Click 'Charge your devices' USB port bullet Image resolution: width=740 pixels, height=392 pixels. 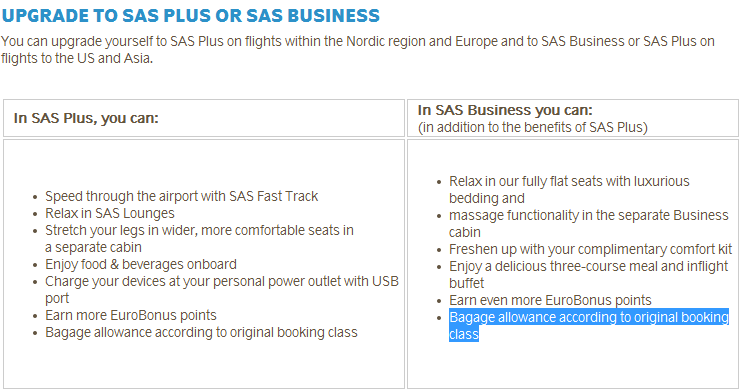pos(222,290)
